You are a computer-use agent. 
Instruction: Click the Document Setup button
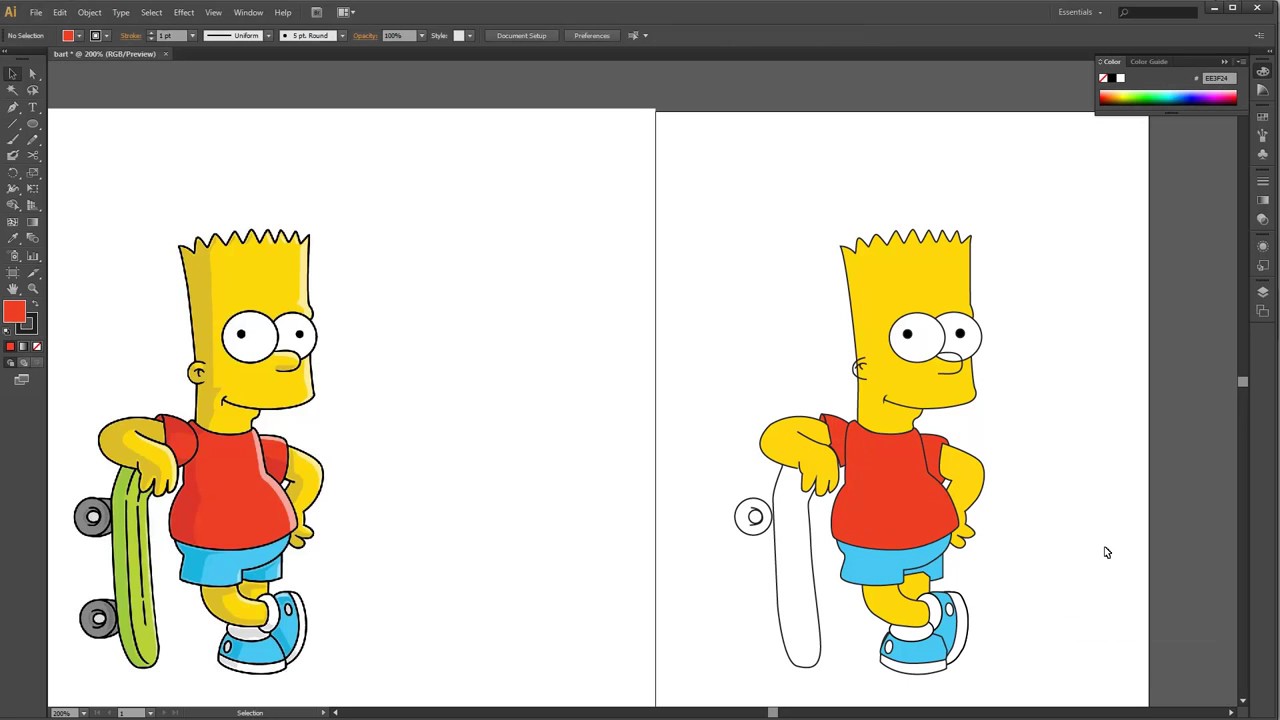click(x=521, y=35)
